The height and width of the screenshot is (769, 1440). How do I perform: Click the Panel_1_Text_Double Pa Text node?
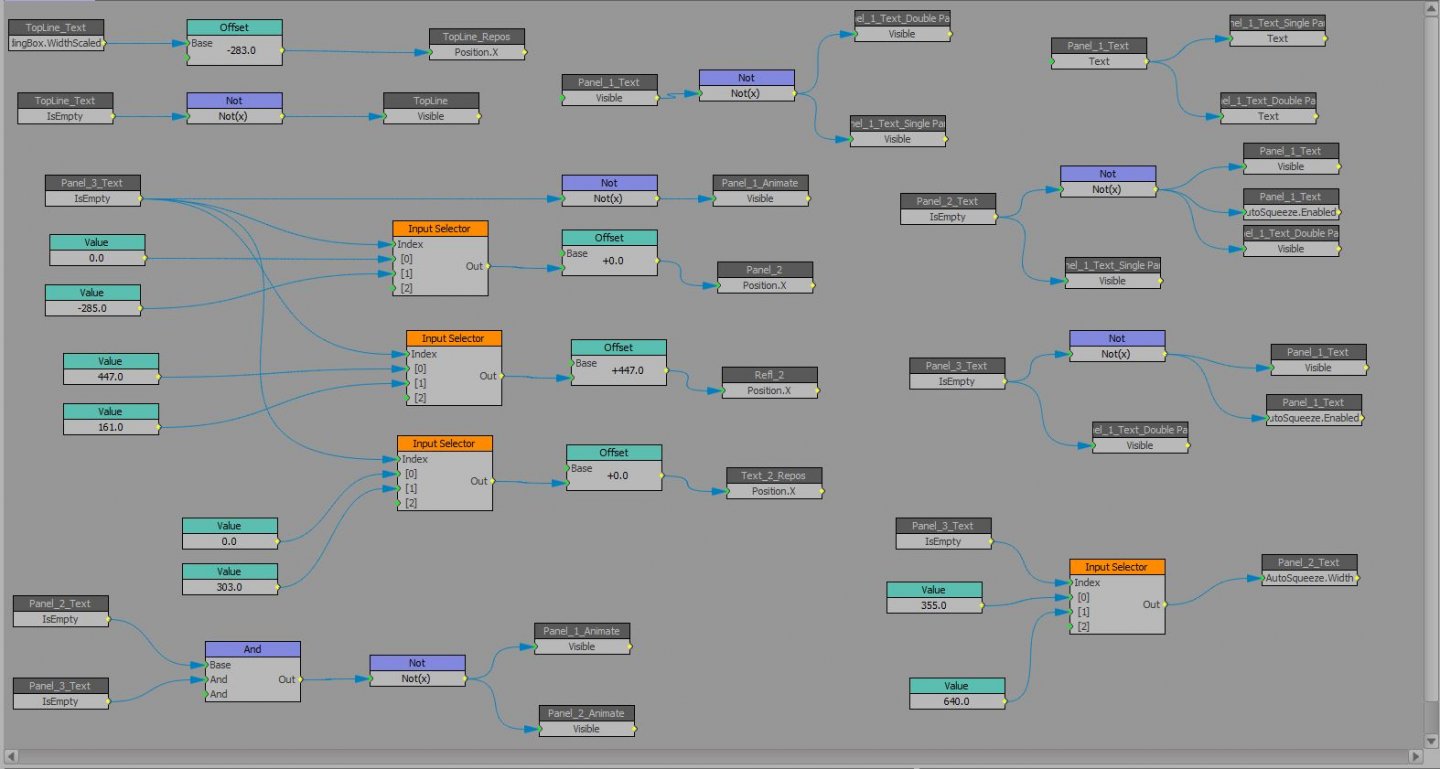pos(1268,108)
